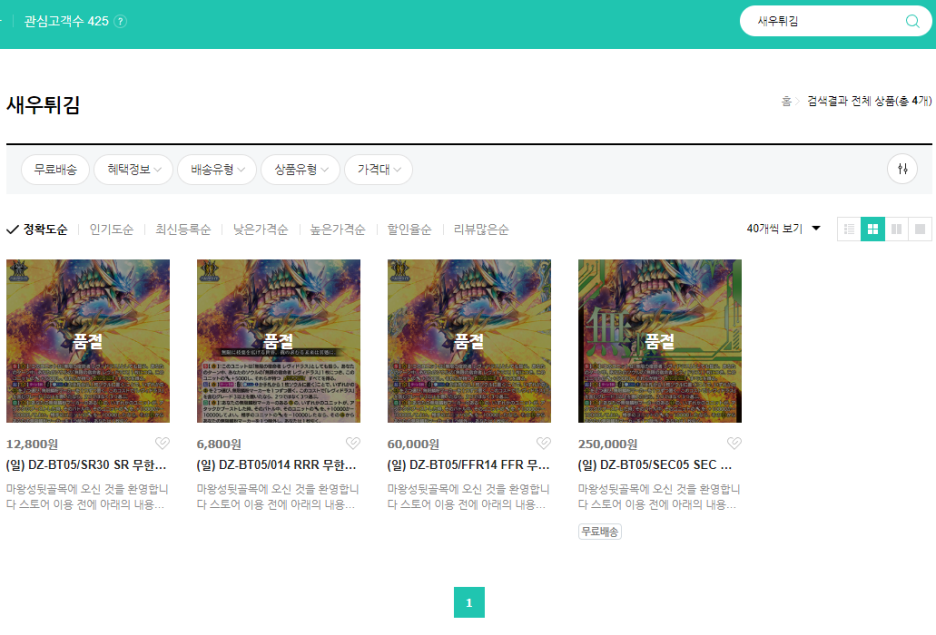
Task: Switch to list view icon
Action: click(849, 229)
